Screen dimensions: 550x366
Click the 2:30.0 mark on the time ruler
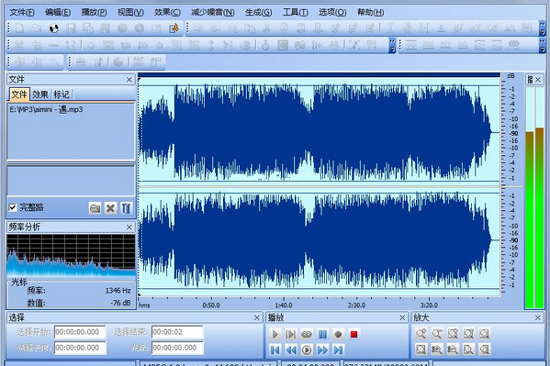(356, 305)
